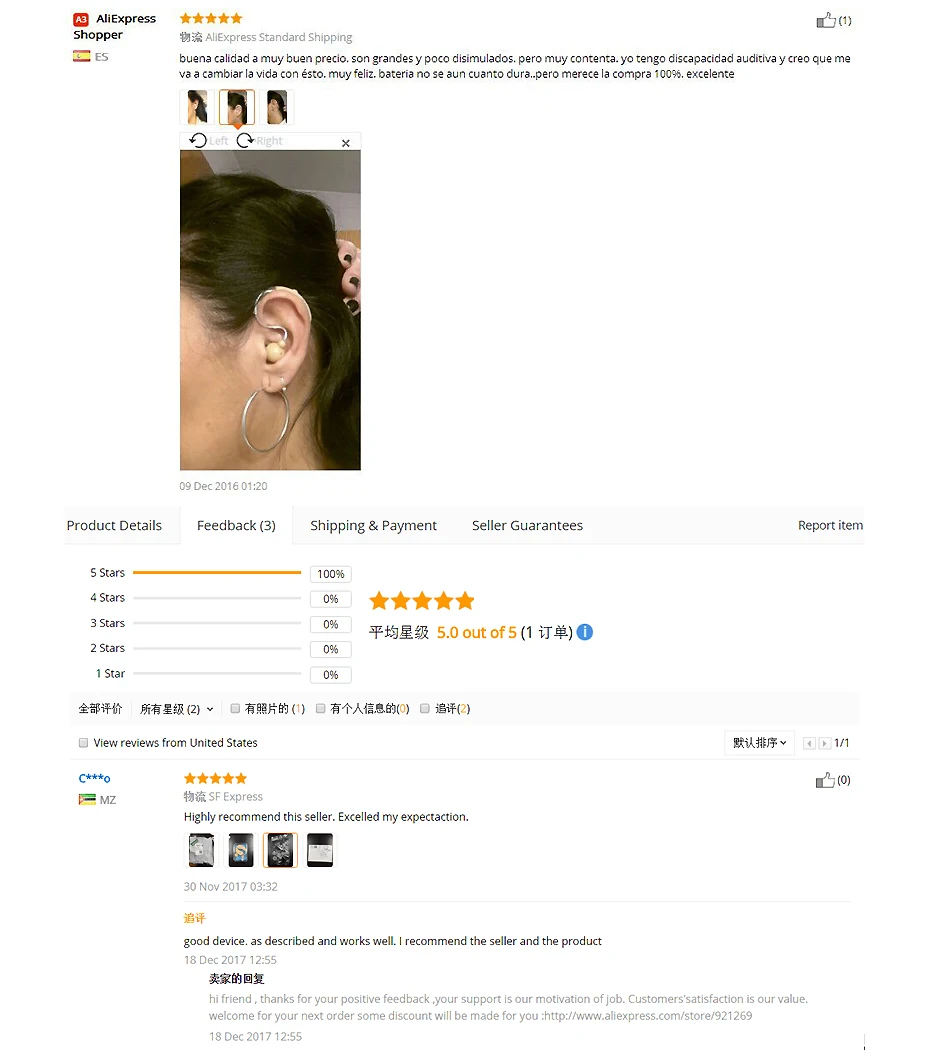This screenshot has height=1060, width=930.
Task: Check View reviews from United States
Action: [x=83, y=743]
